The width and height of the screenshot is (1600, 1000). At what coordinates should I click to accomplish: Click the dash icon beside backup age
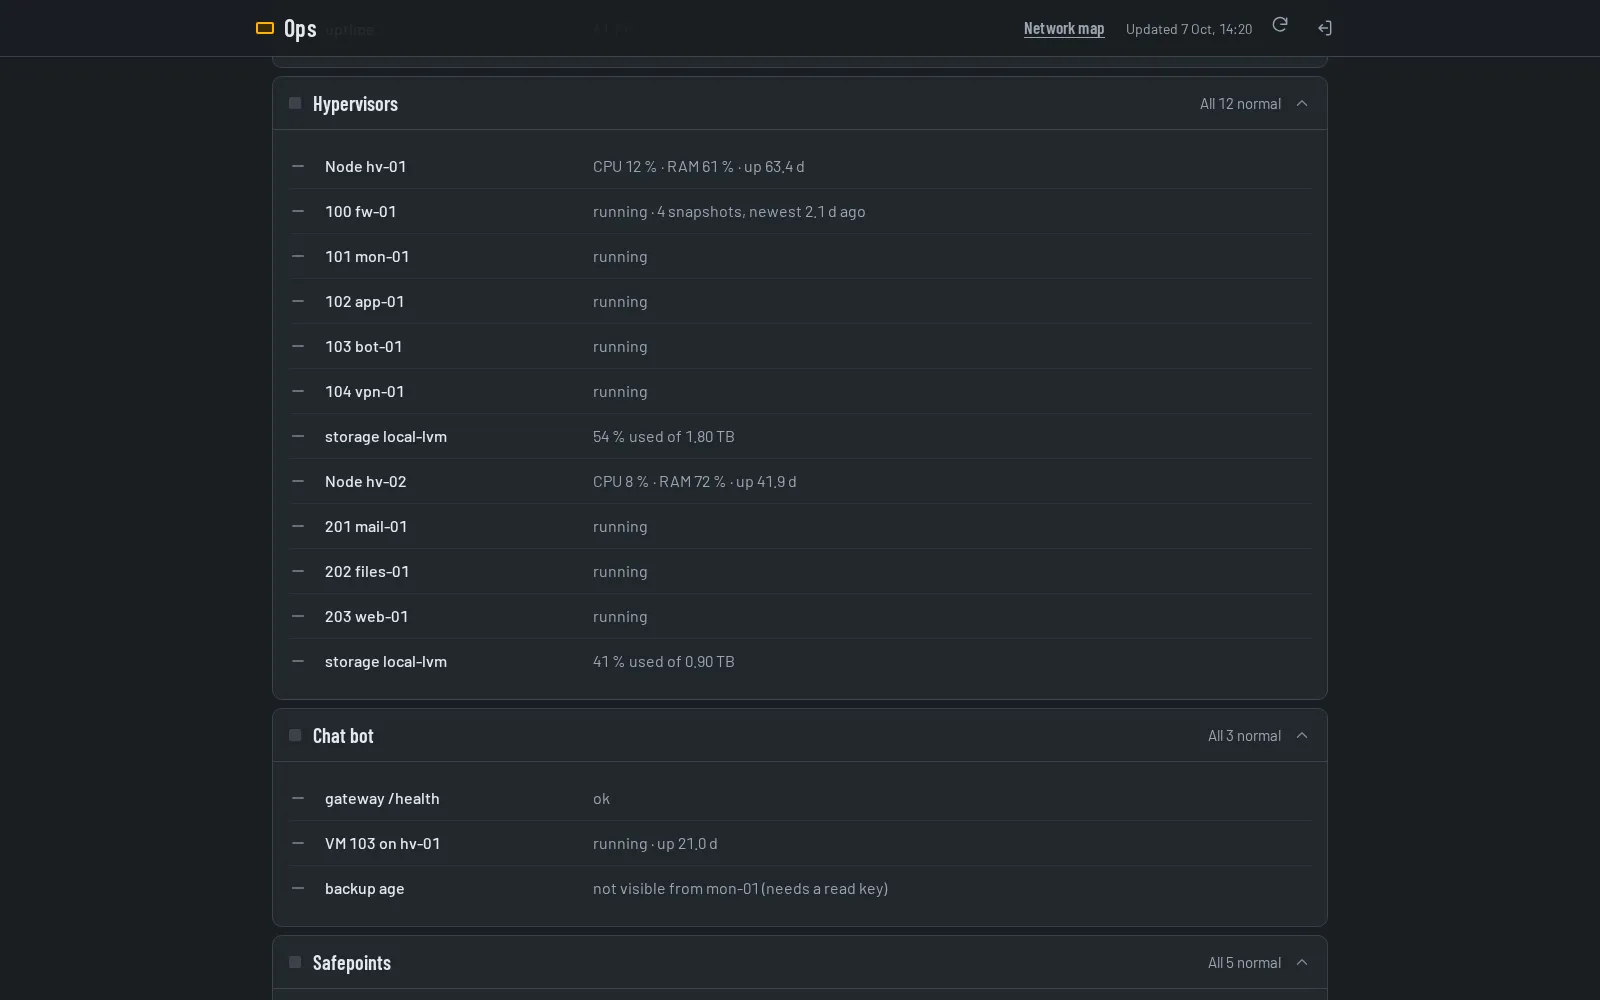297,888
